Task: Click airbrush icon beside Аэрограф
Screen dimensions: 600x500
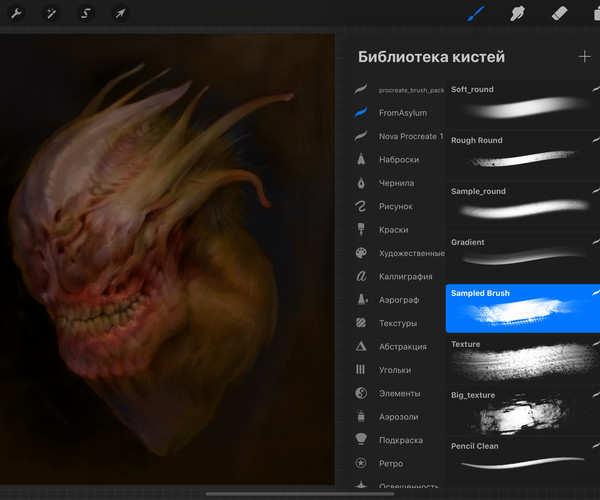Action: pyautogui.click(x=362, y=300)
